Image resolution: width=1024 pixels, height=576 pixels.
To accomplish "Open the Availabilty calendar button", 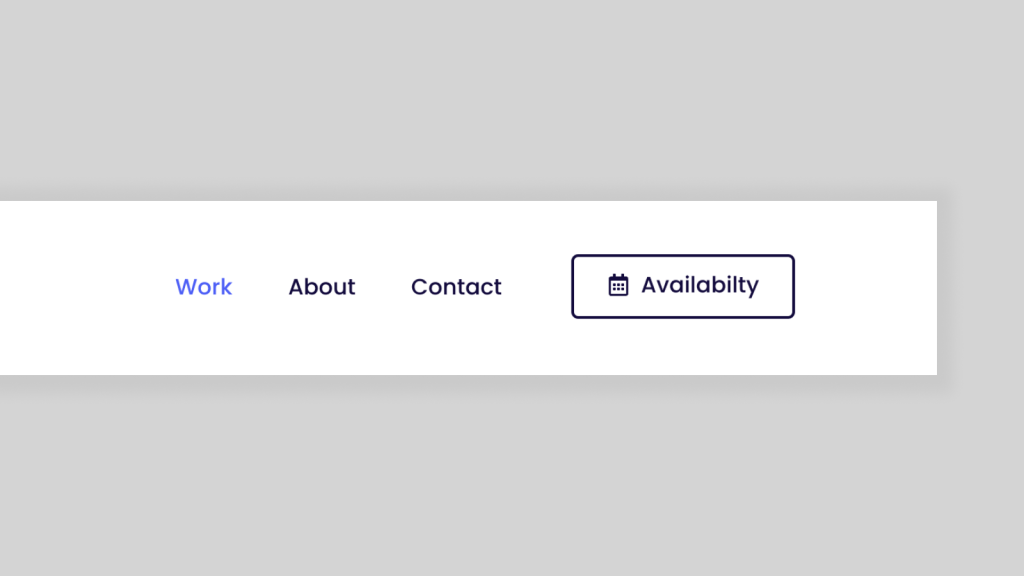I will coord(683,286).
